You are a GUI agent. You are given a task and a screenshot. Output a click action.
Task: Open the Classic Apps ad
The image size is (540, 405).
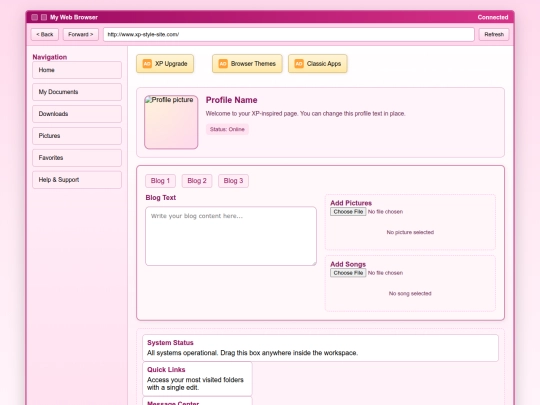[x=318, y=64]
